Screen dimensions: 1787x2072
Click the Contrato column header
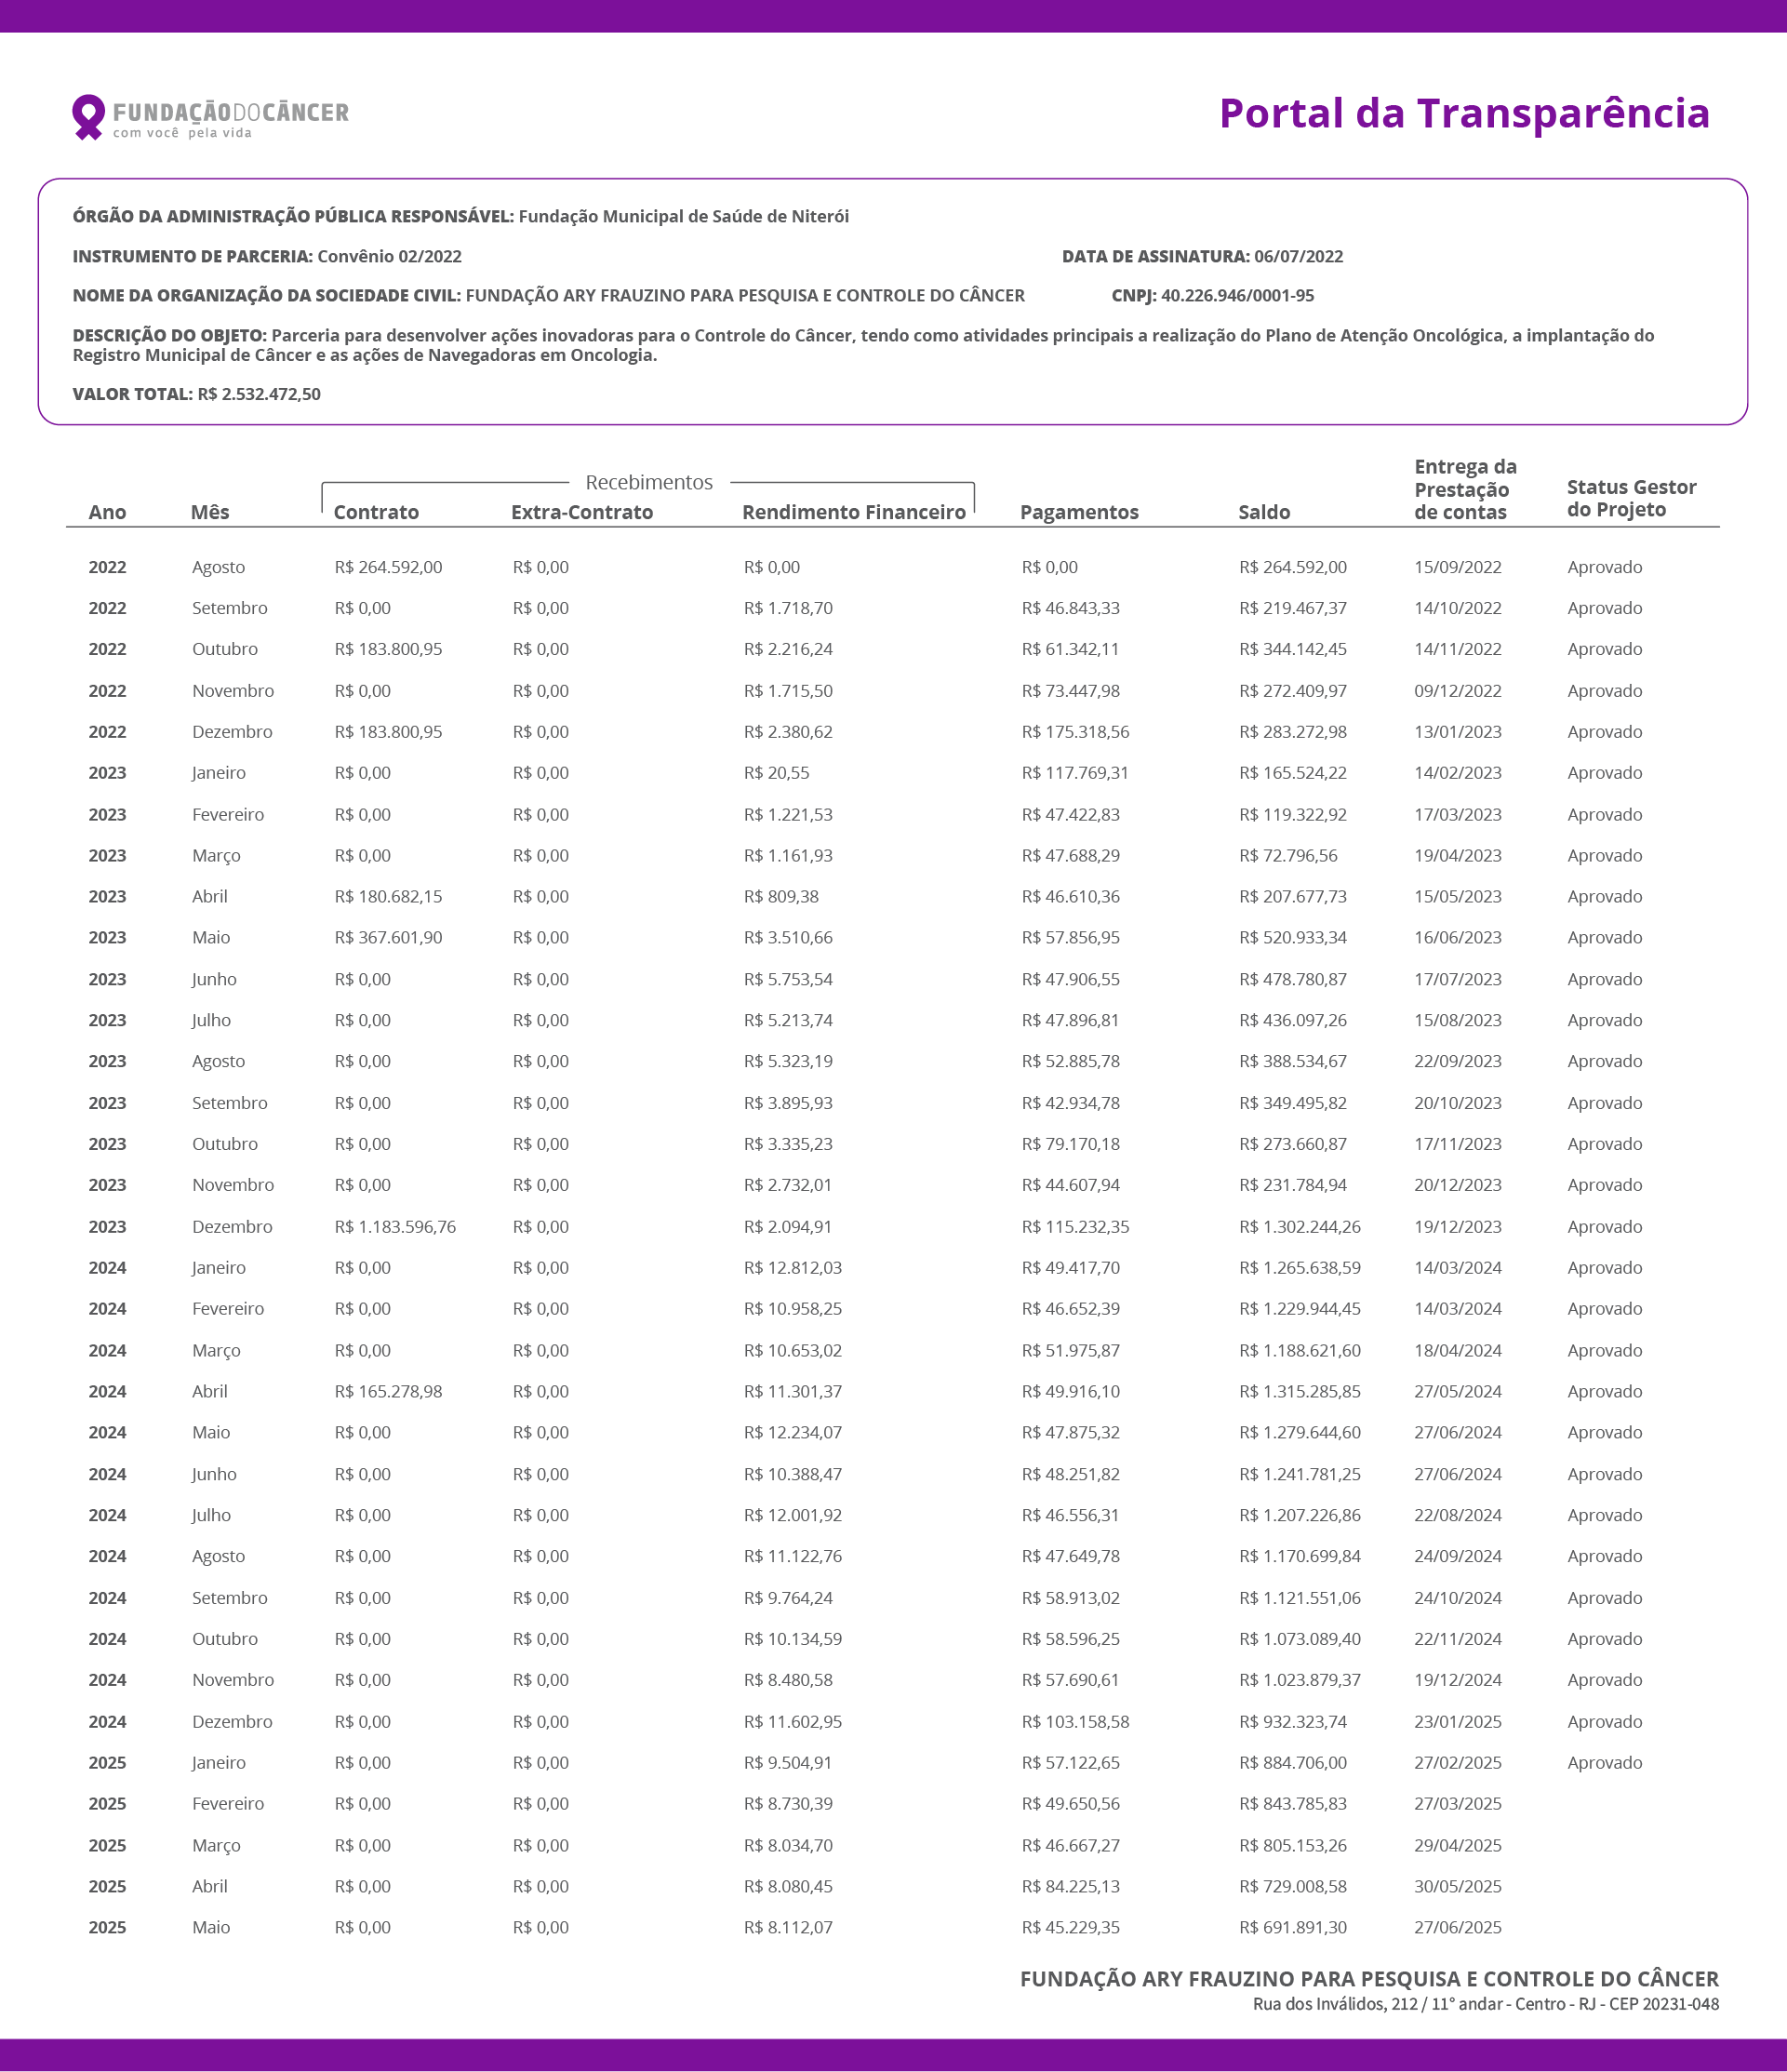376,512
